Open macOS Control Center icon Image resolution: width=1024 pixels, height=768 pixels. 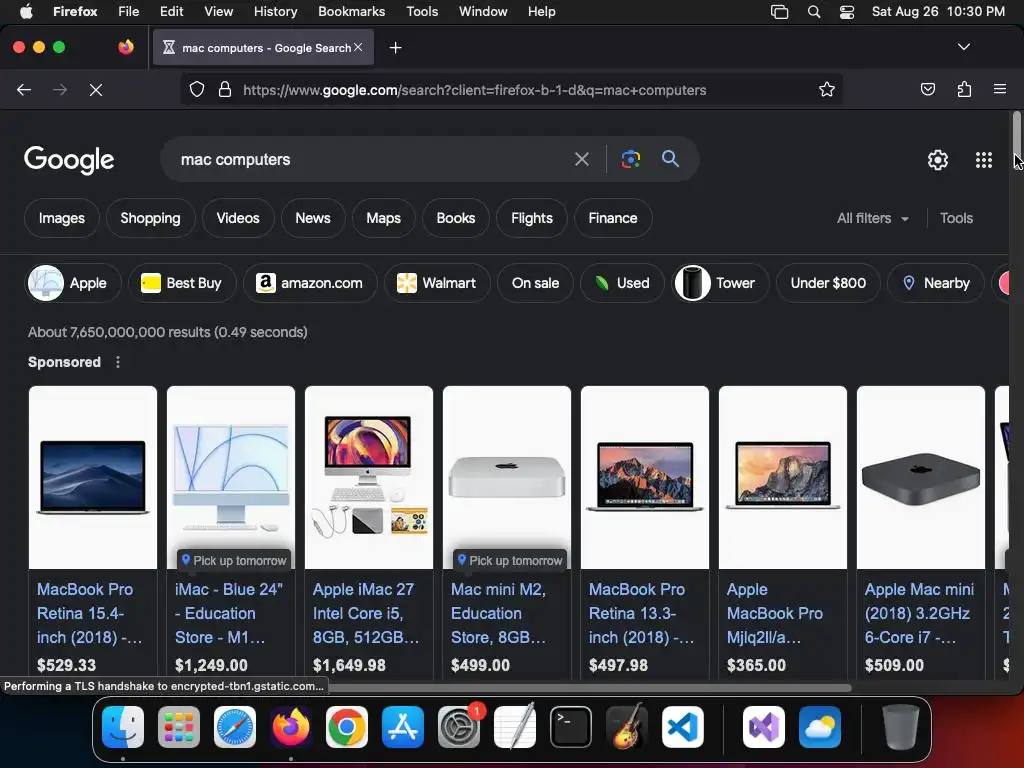[846, 12]
